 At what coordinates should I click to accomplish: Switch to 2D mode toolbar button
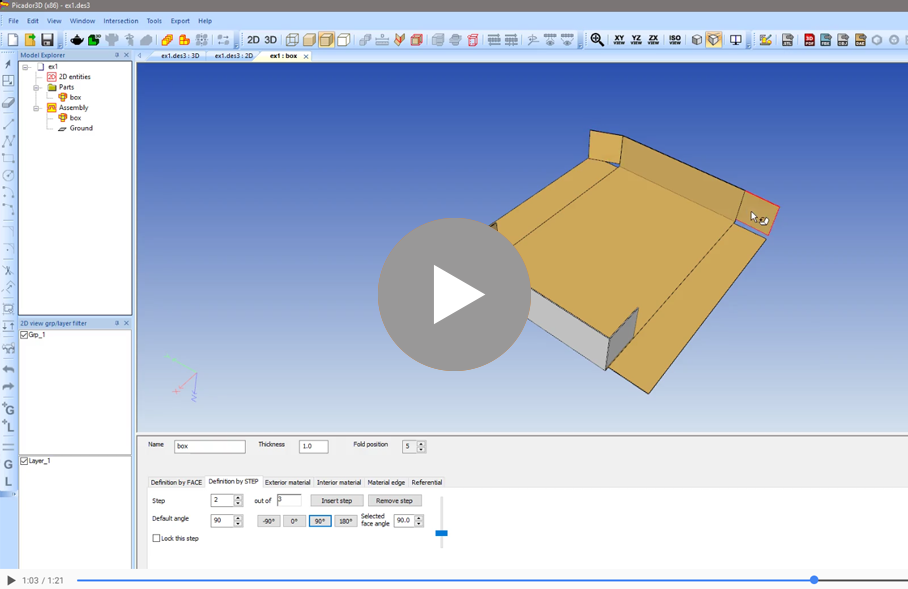click(254, 39)
